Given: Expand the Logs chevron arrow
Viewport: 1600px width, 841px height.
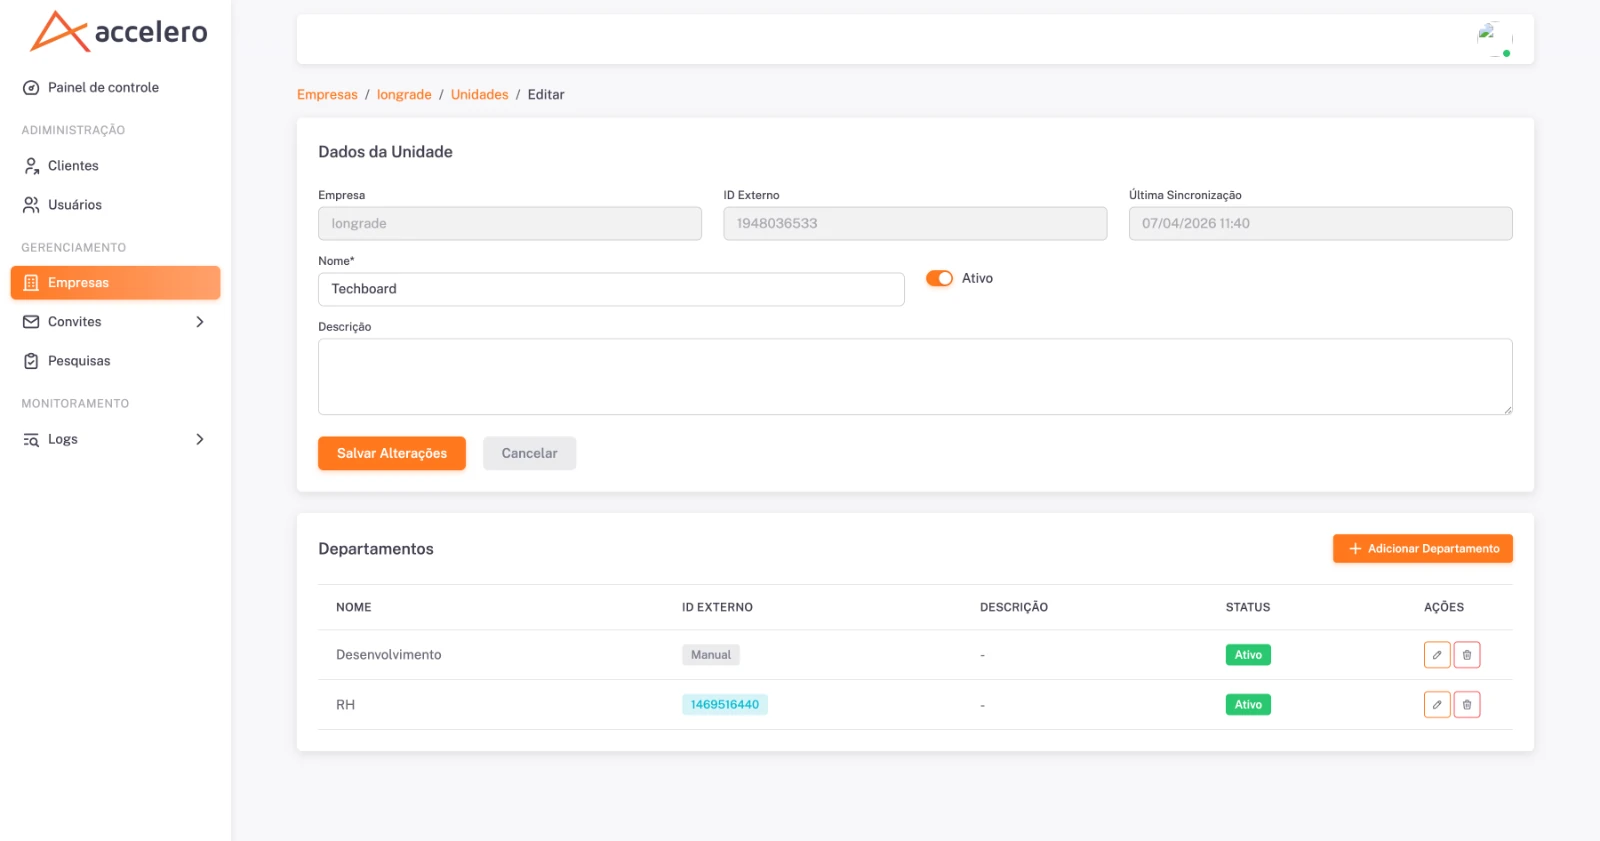Looking at the screenshot, I should (200, 439).
